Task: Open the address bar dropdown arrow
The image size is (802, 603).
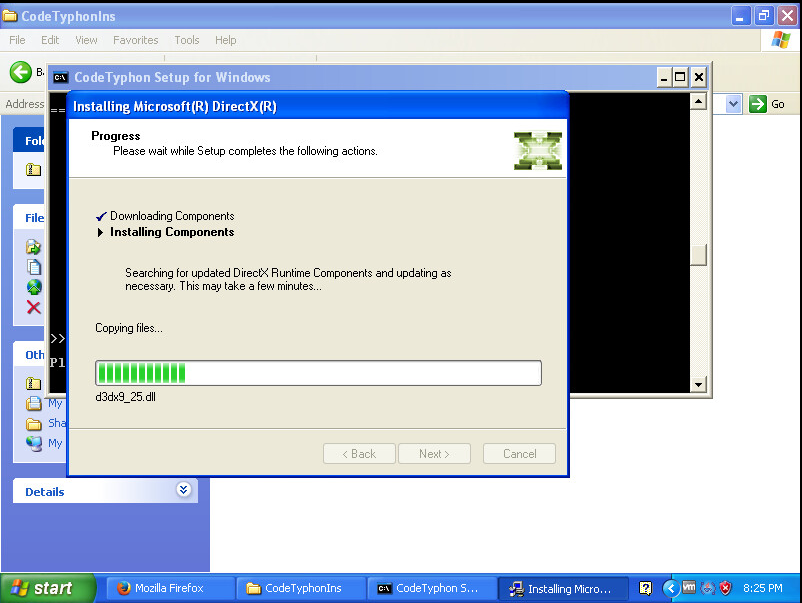Action: coord(733,104)
